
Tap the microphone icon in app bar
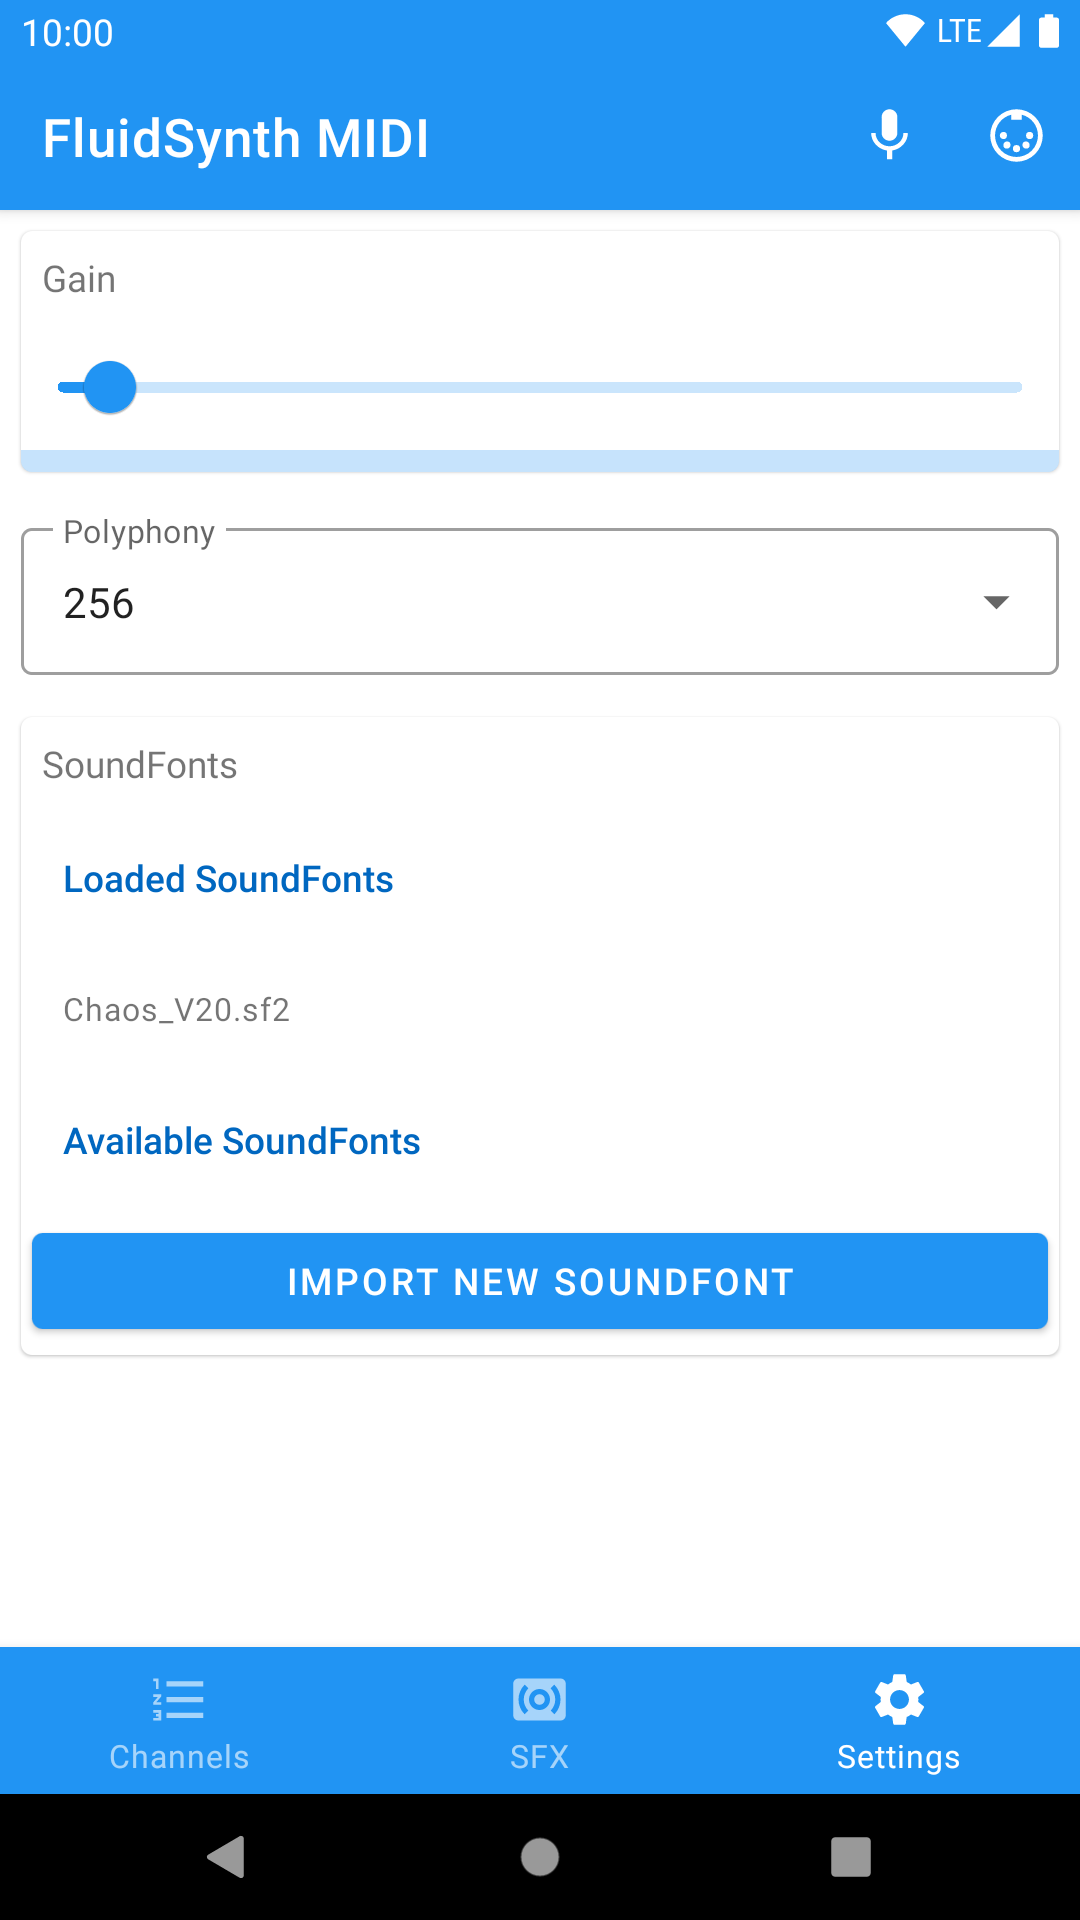(x=889, y=136)
